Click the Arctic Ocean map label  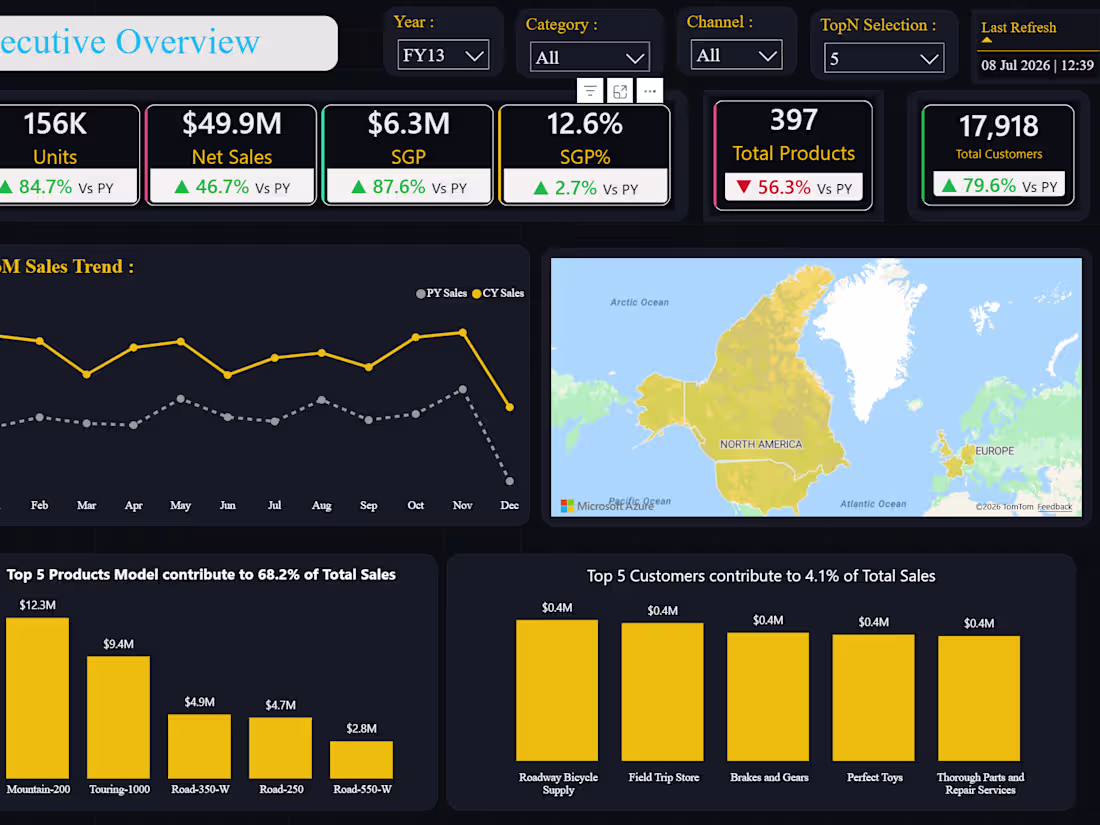pyautogui.click(x=639, y=302)
